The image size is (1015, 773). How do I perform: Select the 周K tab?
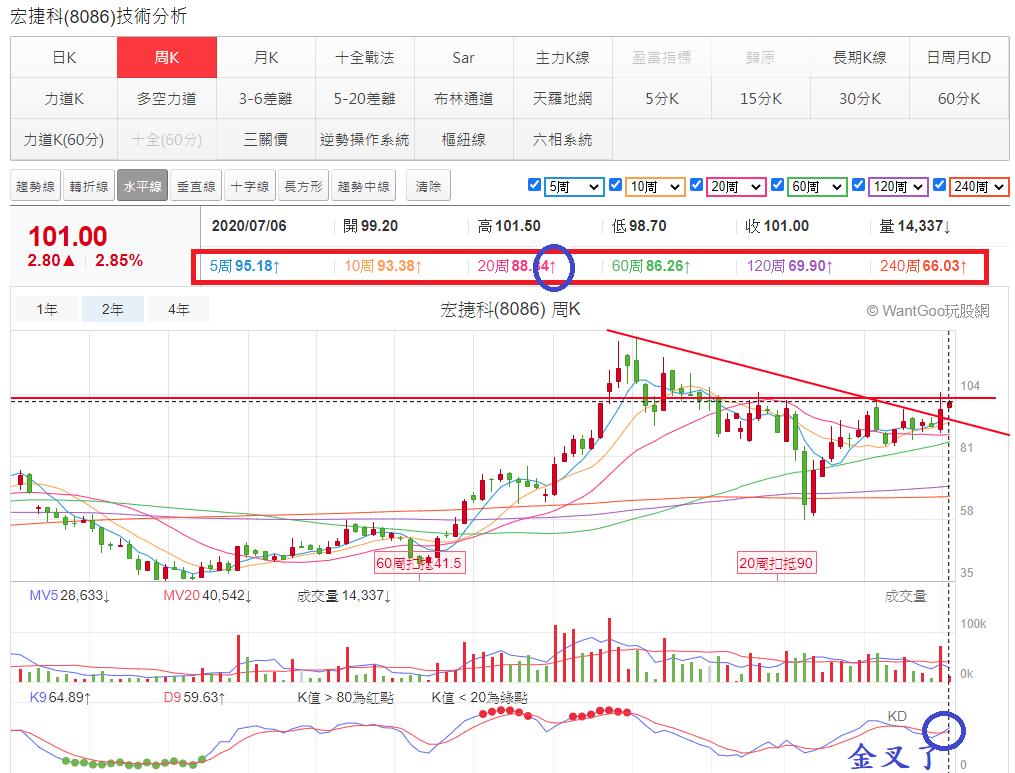(167, 58)
